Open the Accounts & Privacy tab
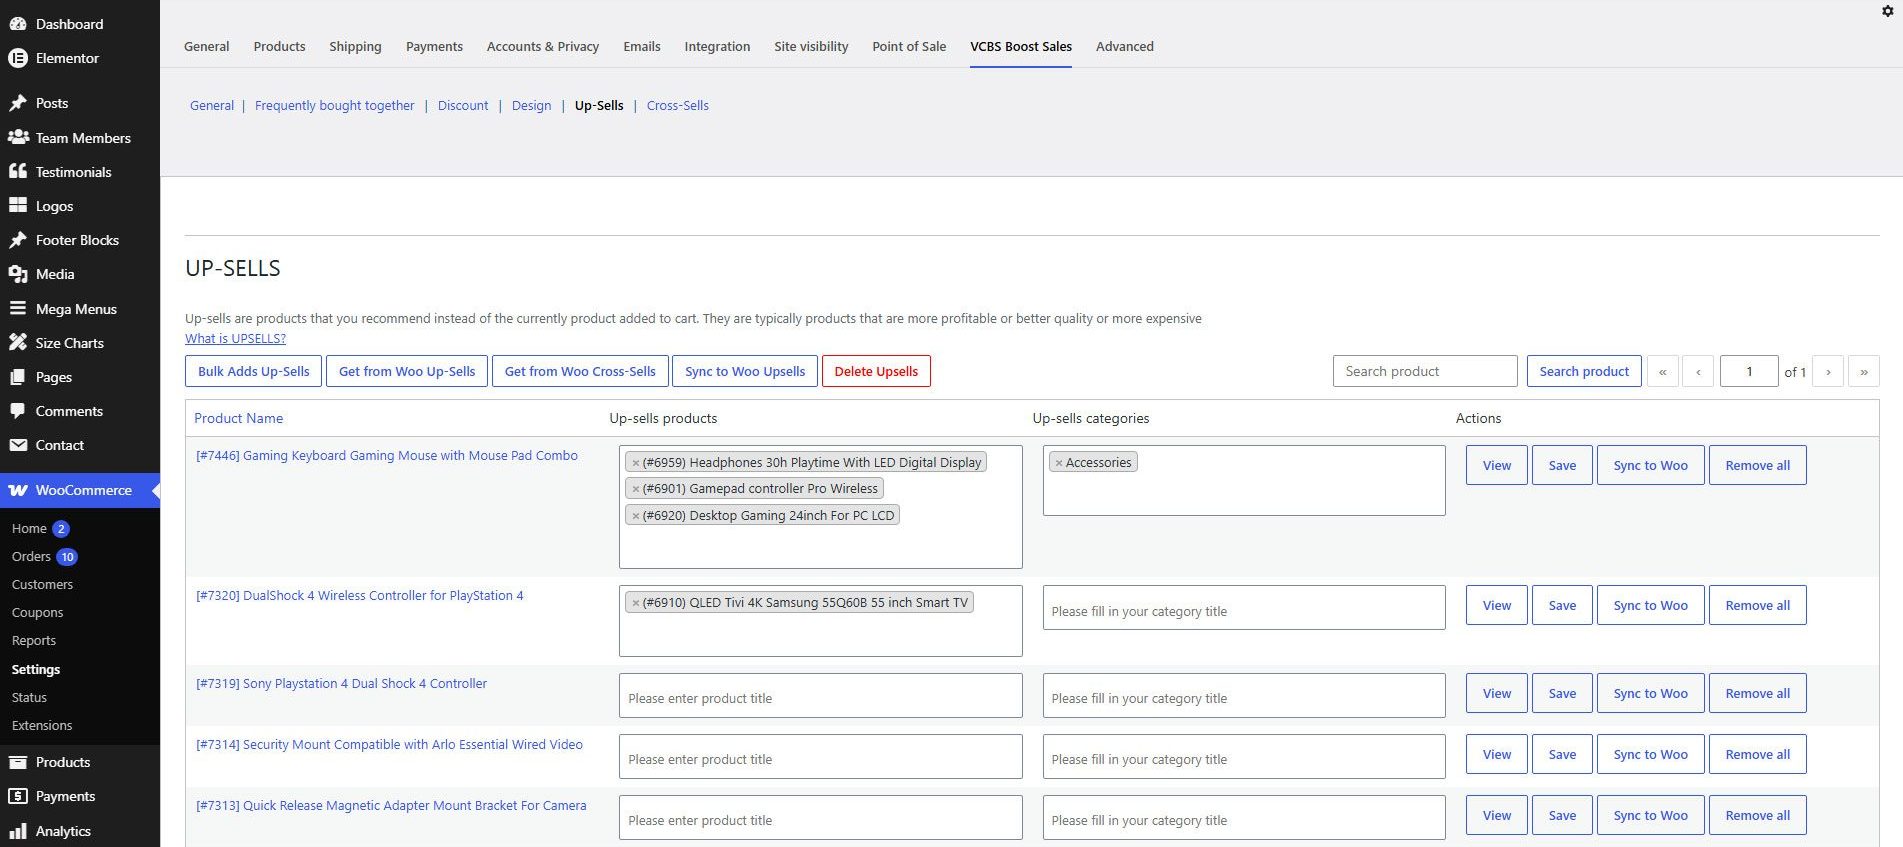 pos(543,46)
